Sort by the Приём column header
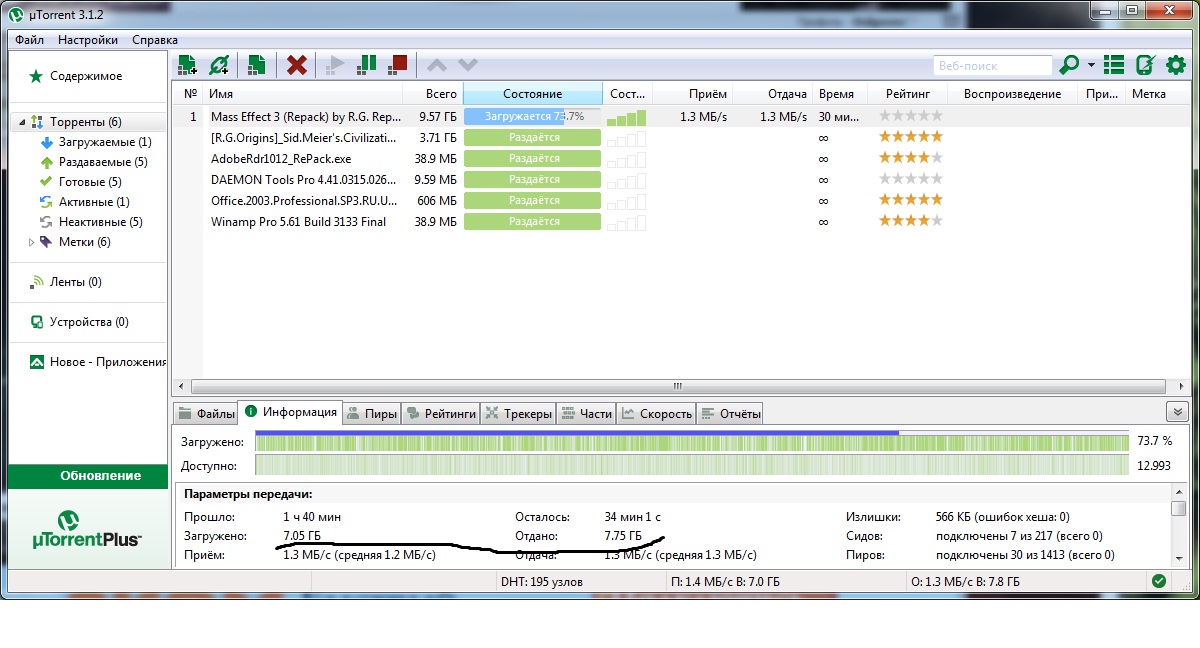 pyautogui.click(x=693, y=94)
